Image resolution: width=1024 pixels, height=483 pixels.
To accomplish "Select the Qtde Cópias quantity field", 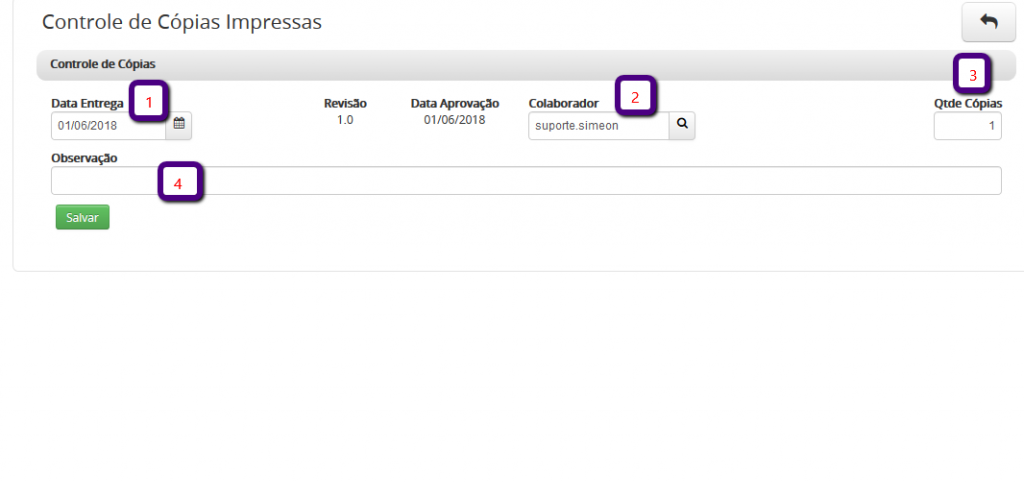I will click(967, 126).
